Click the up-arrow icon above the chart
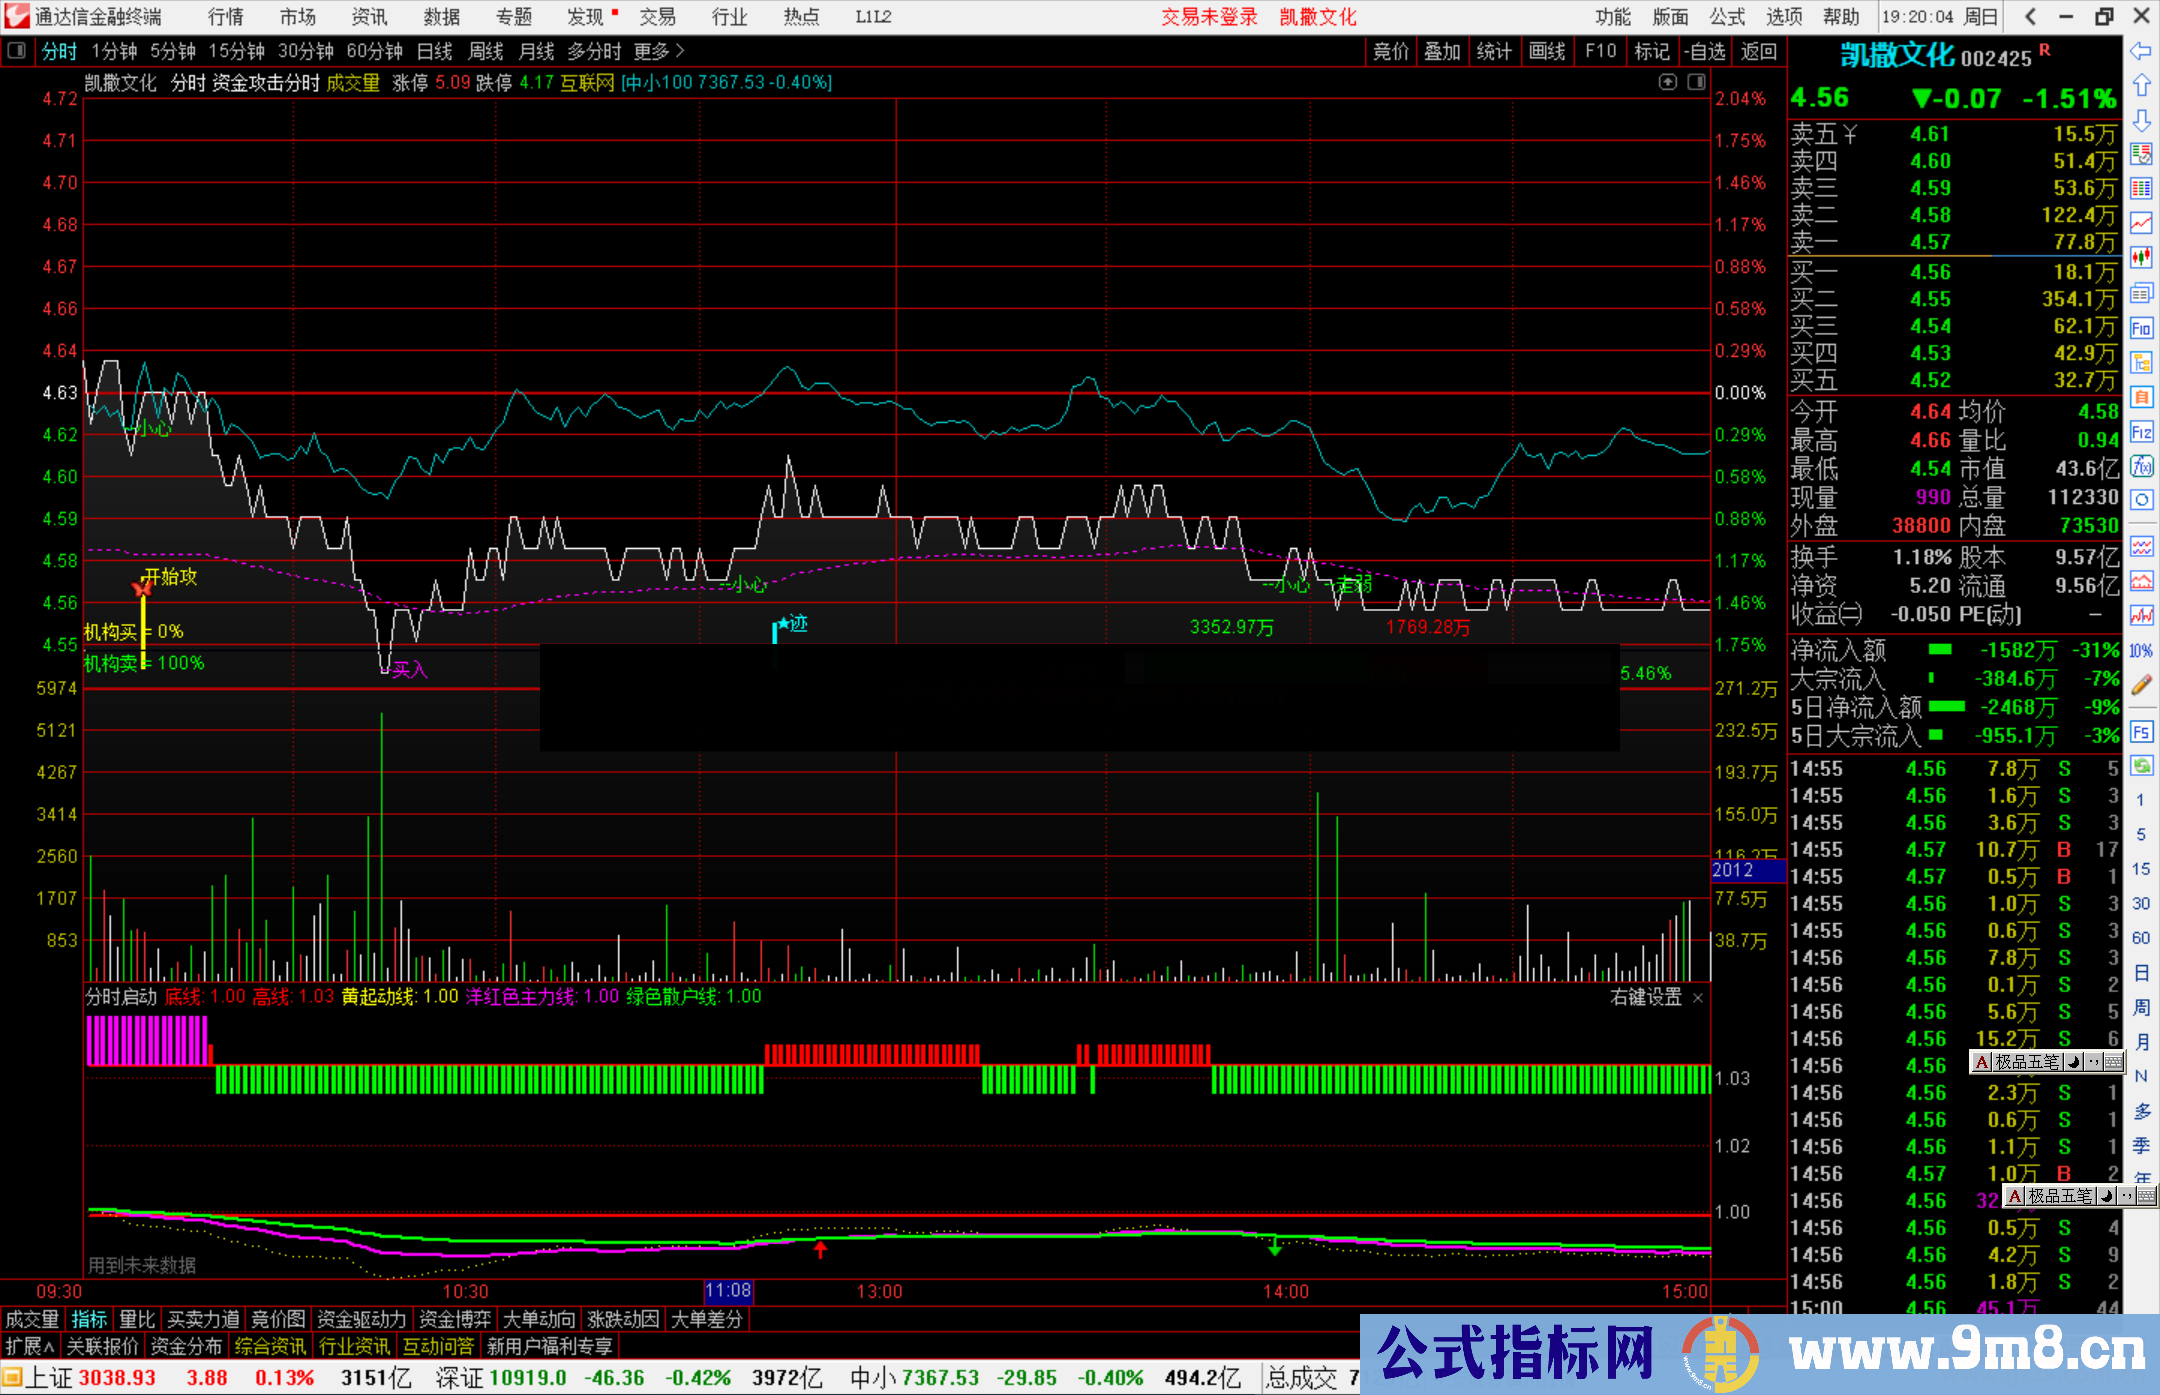The width and height of the screenshot is (2160, 1395). tap(1667, 82)
